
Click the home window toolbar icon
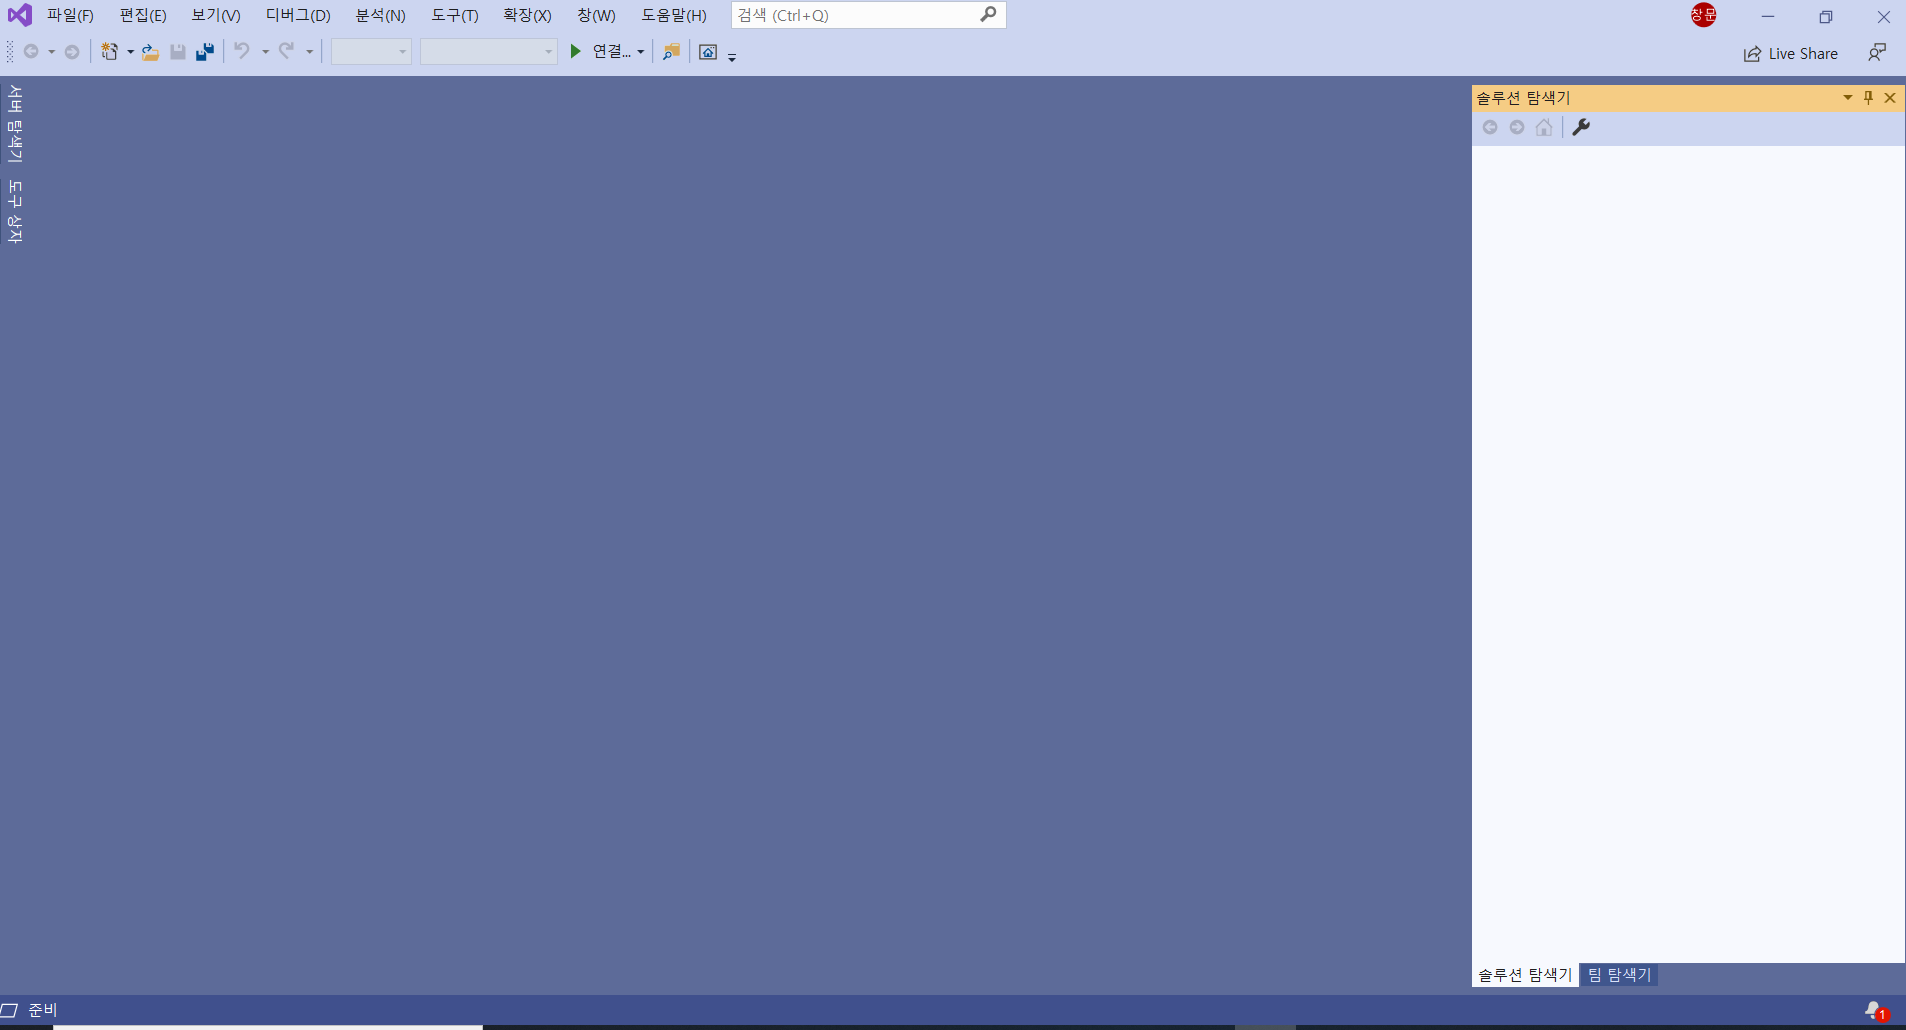tap(708, 52)
